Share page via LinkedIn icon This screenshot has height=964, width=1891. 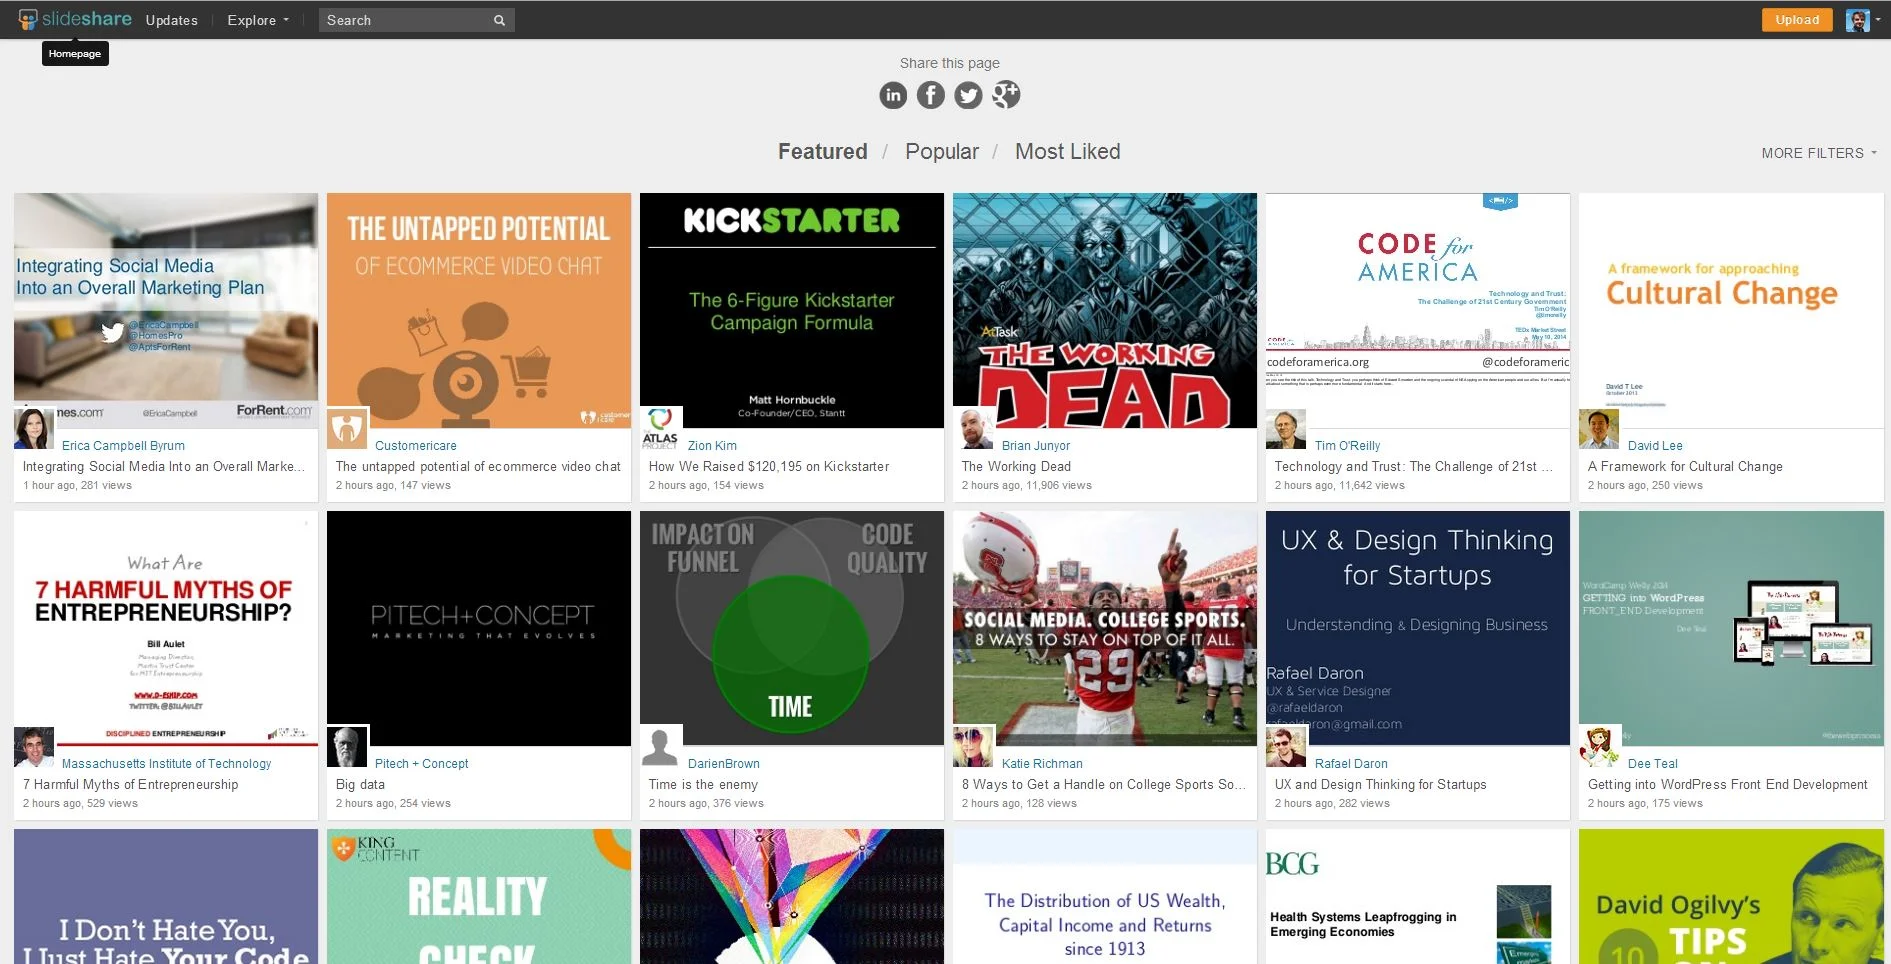[x=893, y=95]
